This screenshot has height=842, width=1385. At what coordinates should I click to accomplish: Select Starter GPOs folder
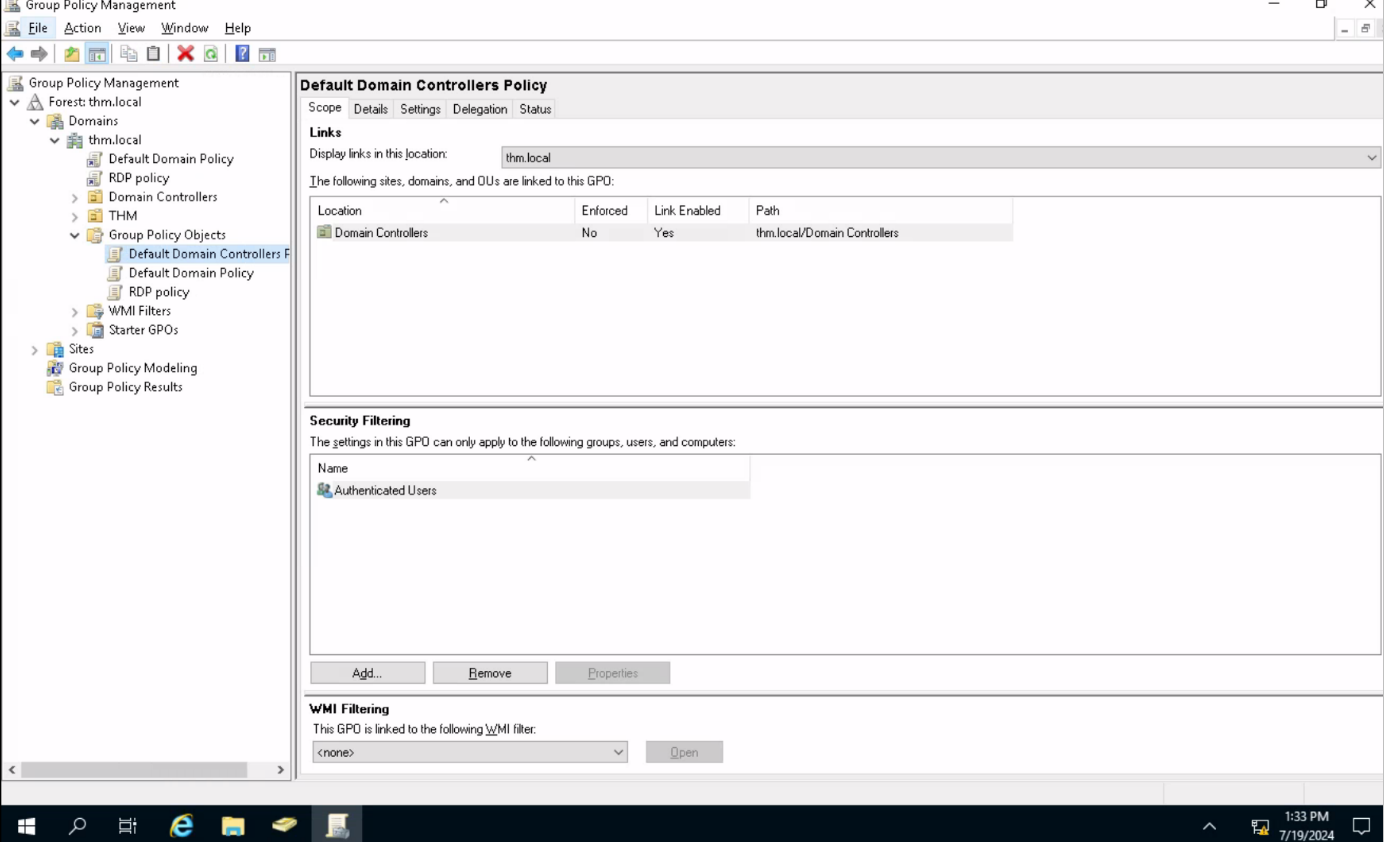(143, 330)
